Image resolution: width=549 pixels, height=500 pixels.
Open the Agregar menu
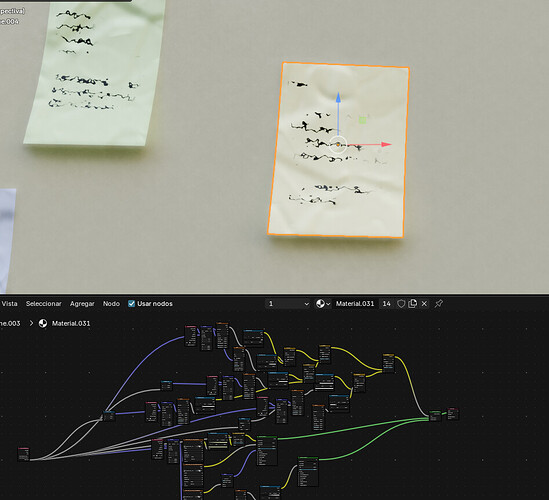click(x=82, y=304)
